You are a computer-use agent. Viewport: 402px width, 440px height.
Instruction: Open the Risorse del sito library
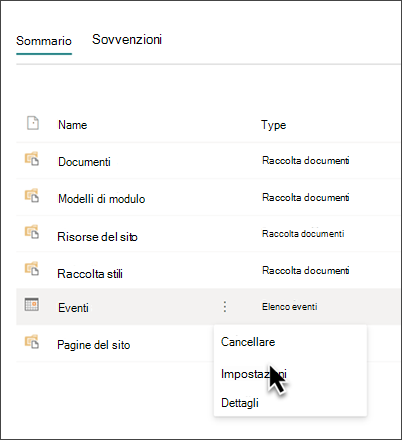click(97, 237)
